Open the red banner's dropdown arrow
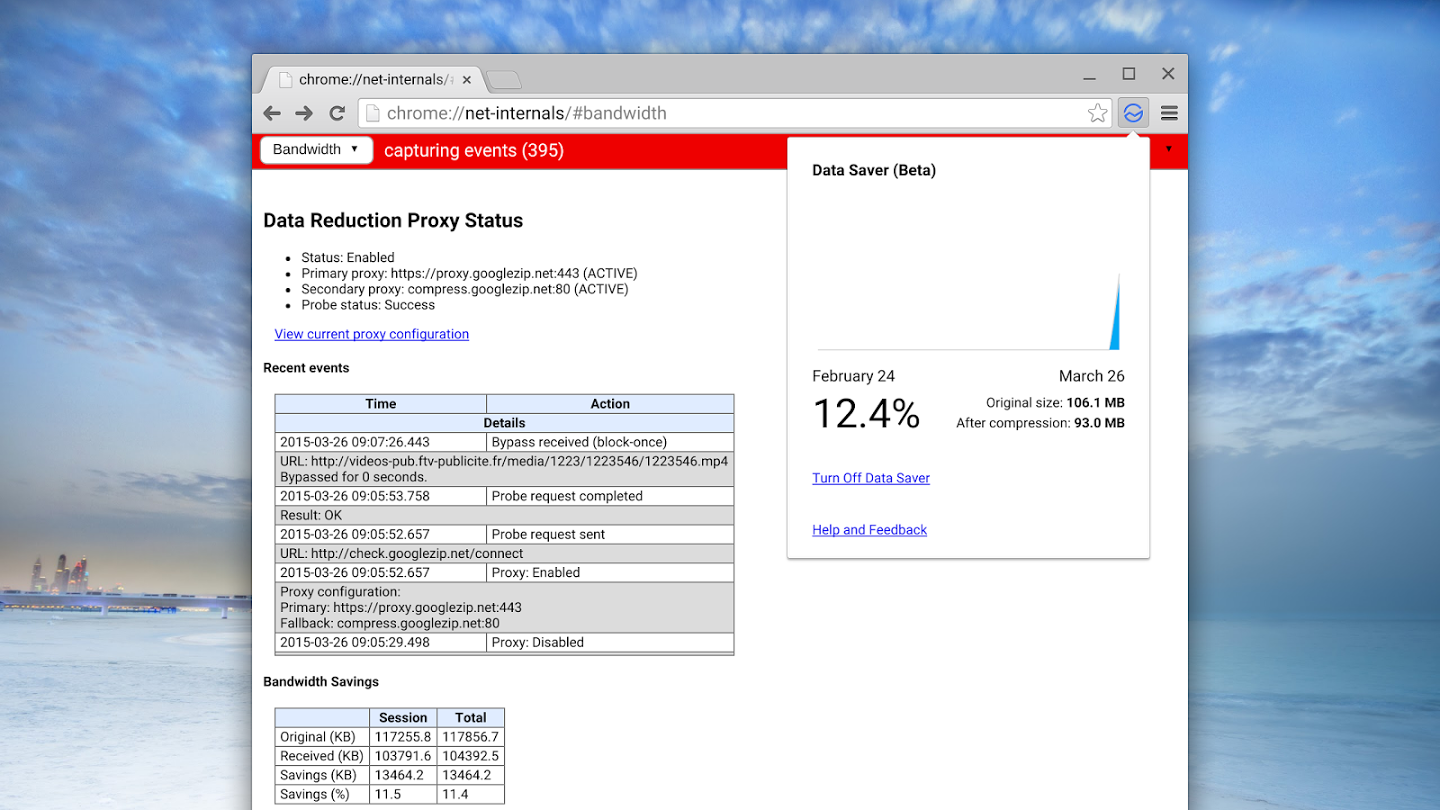The height and width of the screenshot is (810, 1440). [x=1169, y=149]
